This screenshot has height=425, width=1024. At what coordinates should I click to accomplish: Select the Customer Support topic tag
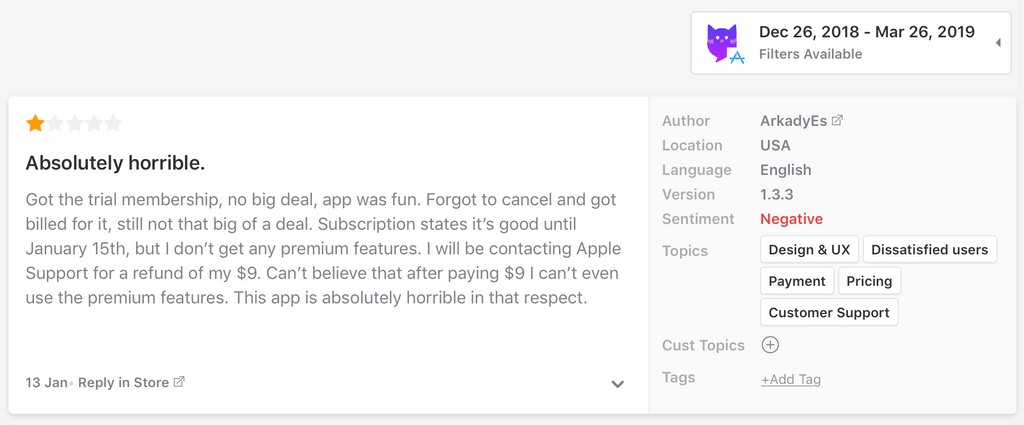tap(829, 312)
